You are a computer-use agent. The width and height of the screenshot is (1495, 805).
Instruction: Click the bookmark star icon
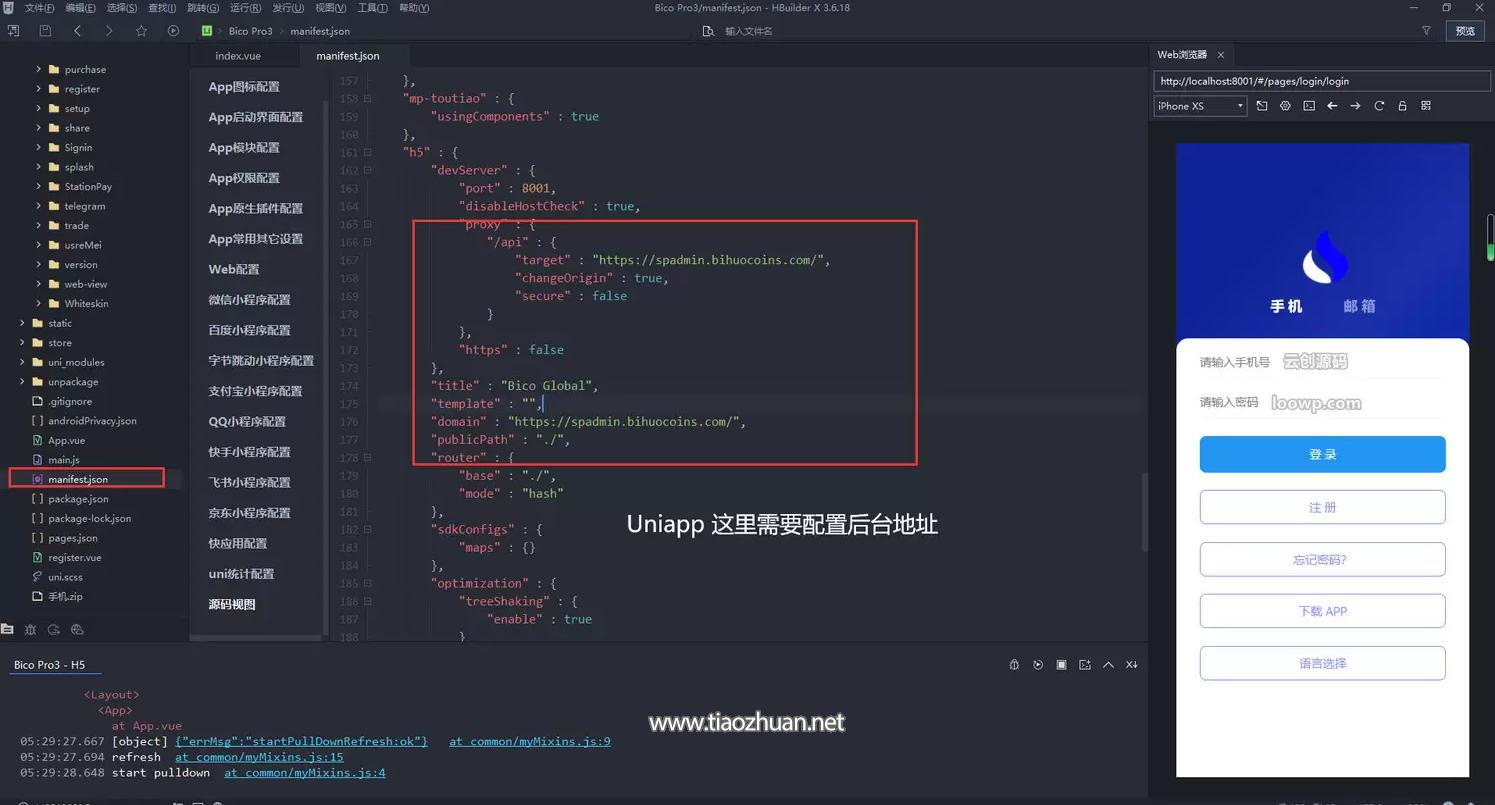[x=141, y=31]
